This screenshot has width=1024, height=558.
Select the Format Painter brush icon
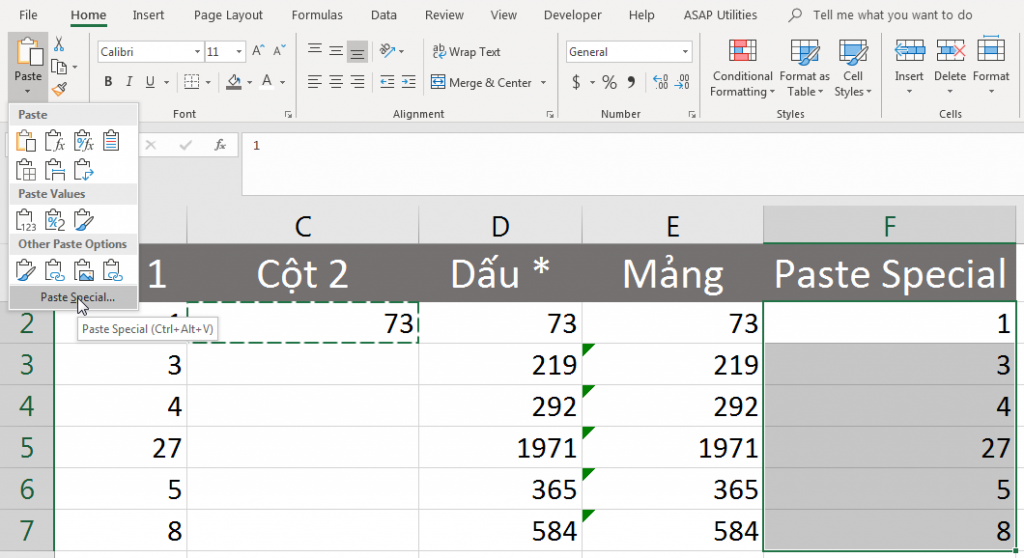tap(59, 89)
